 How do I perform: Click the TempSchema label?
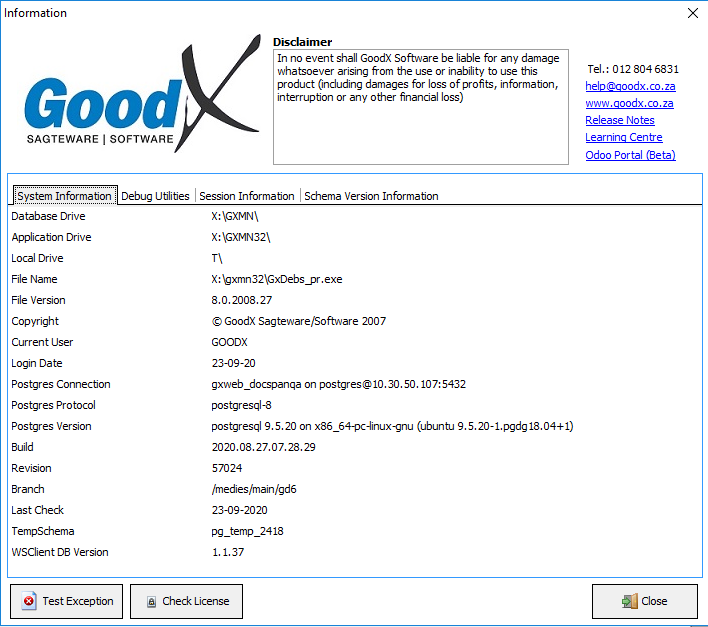click(43, 531)
